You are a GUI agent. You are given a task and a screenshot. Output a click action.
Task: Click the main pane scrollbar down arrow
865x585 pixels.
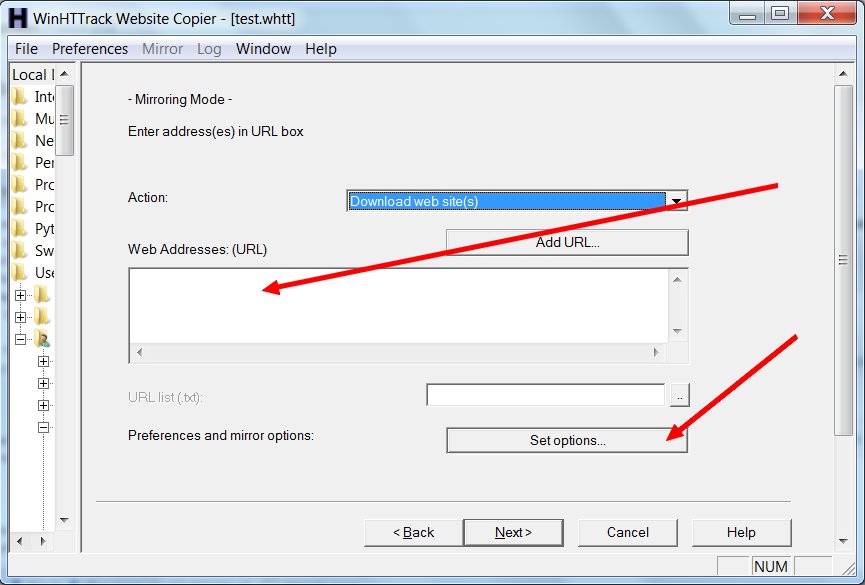point(842,541)
